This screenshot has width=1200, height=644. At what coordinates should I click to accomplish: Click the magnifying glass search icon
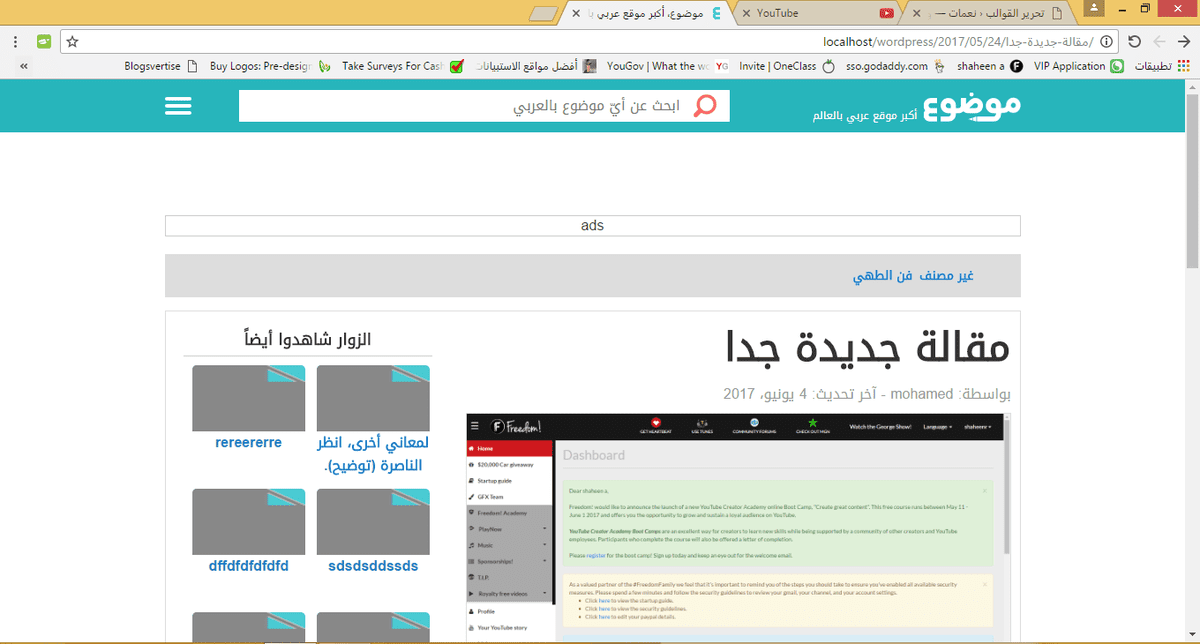[x=706, y=106]
